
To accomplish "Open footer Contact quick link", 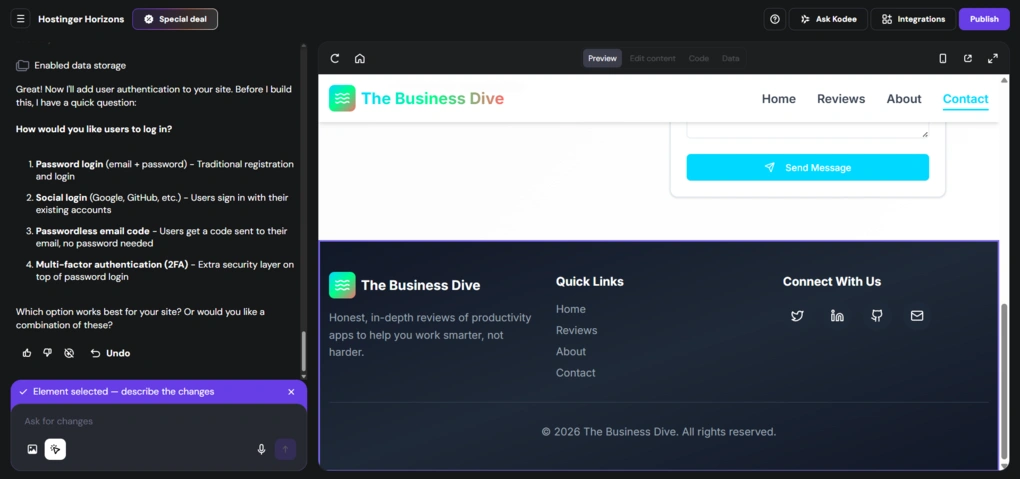I will 575,373.
